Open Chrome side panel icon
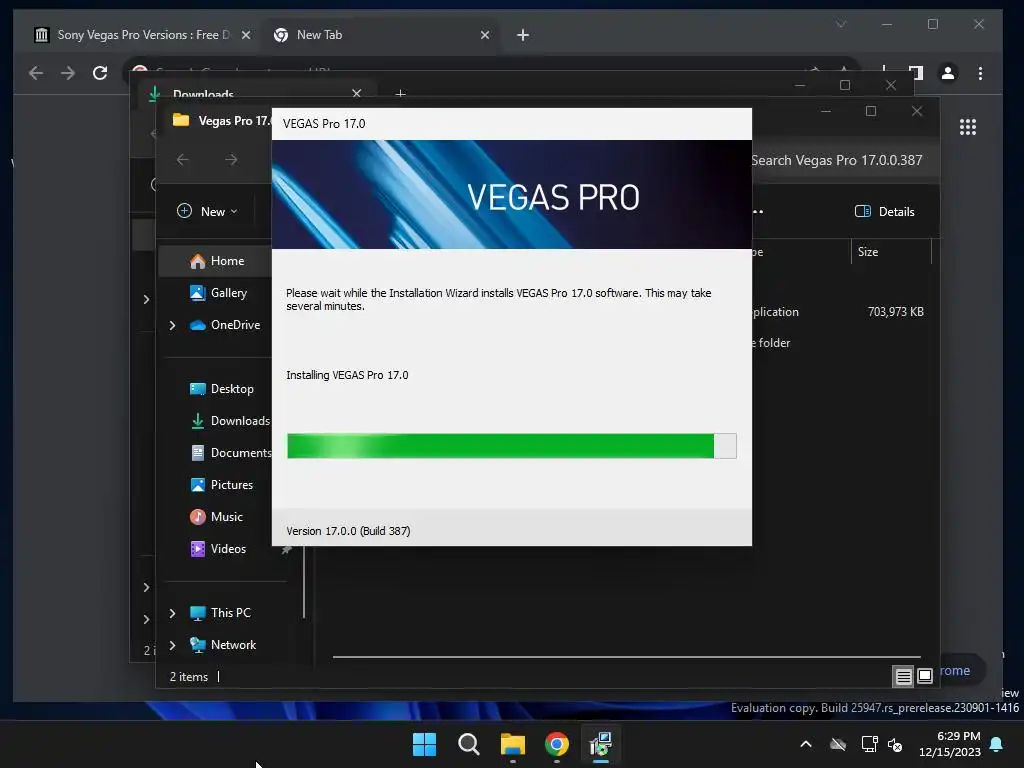This screenshot has width=1024, height=768. (x=916, y=73)
